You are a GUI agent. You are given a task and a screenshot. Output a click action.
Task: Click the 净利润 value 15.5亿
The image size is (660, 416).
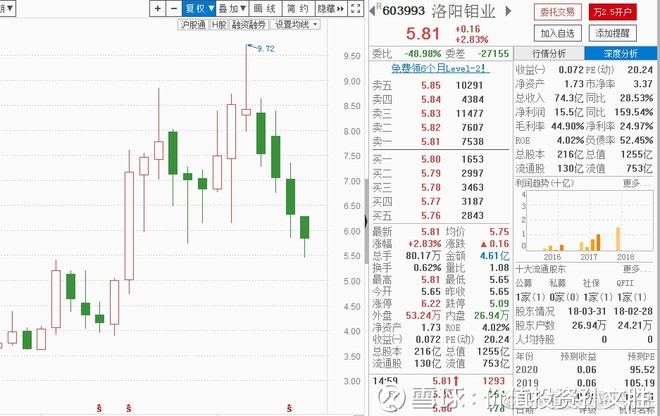coord(569,112)
